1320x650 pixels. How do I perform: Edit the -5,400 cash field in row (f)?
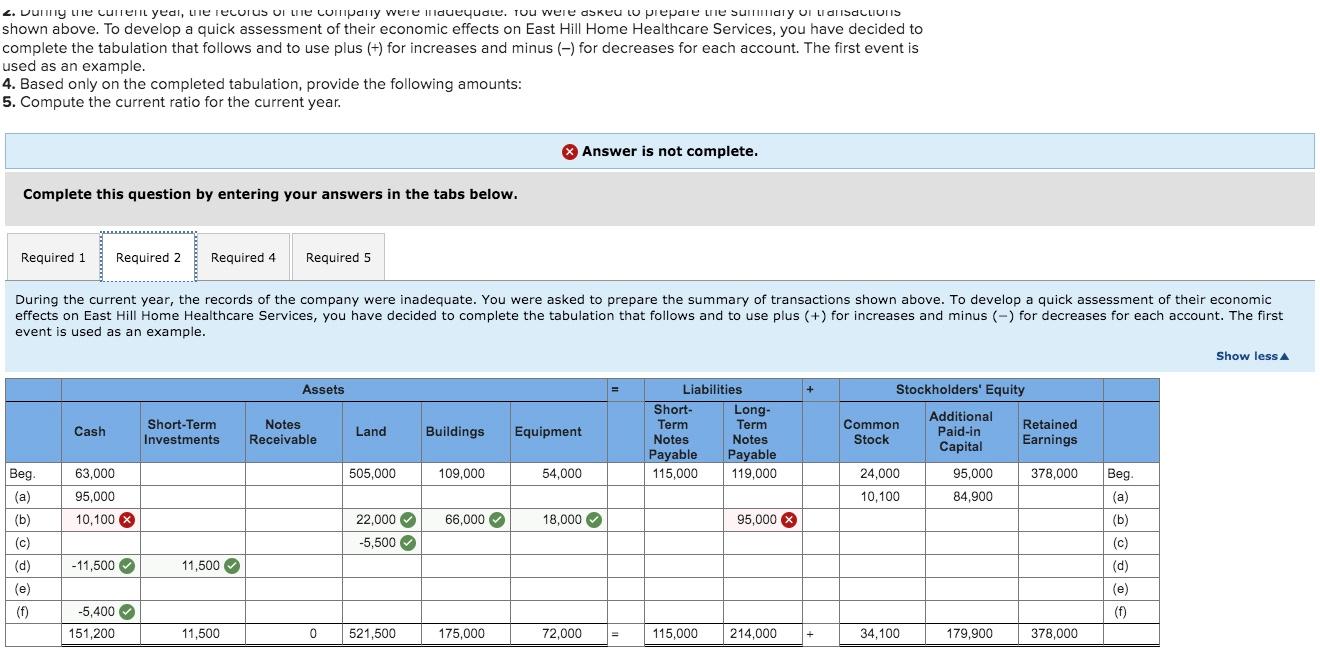coord(100,612)
